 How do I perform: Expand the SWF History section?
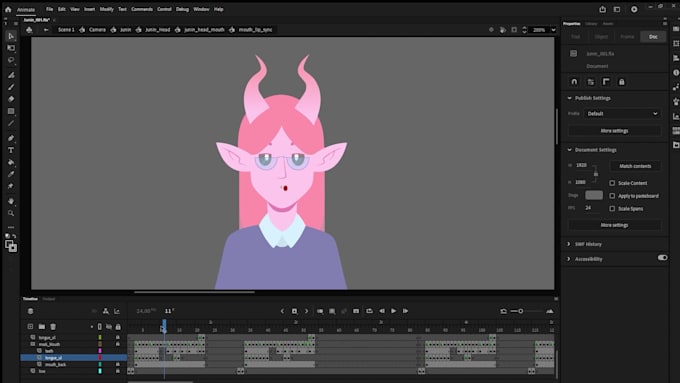pos(569,244)
